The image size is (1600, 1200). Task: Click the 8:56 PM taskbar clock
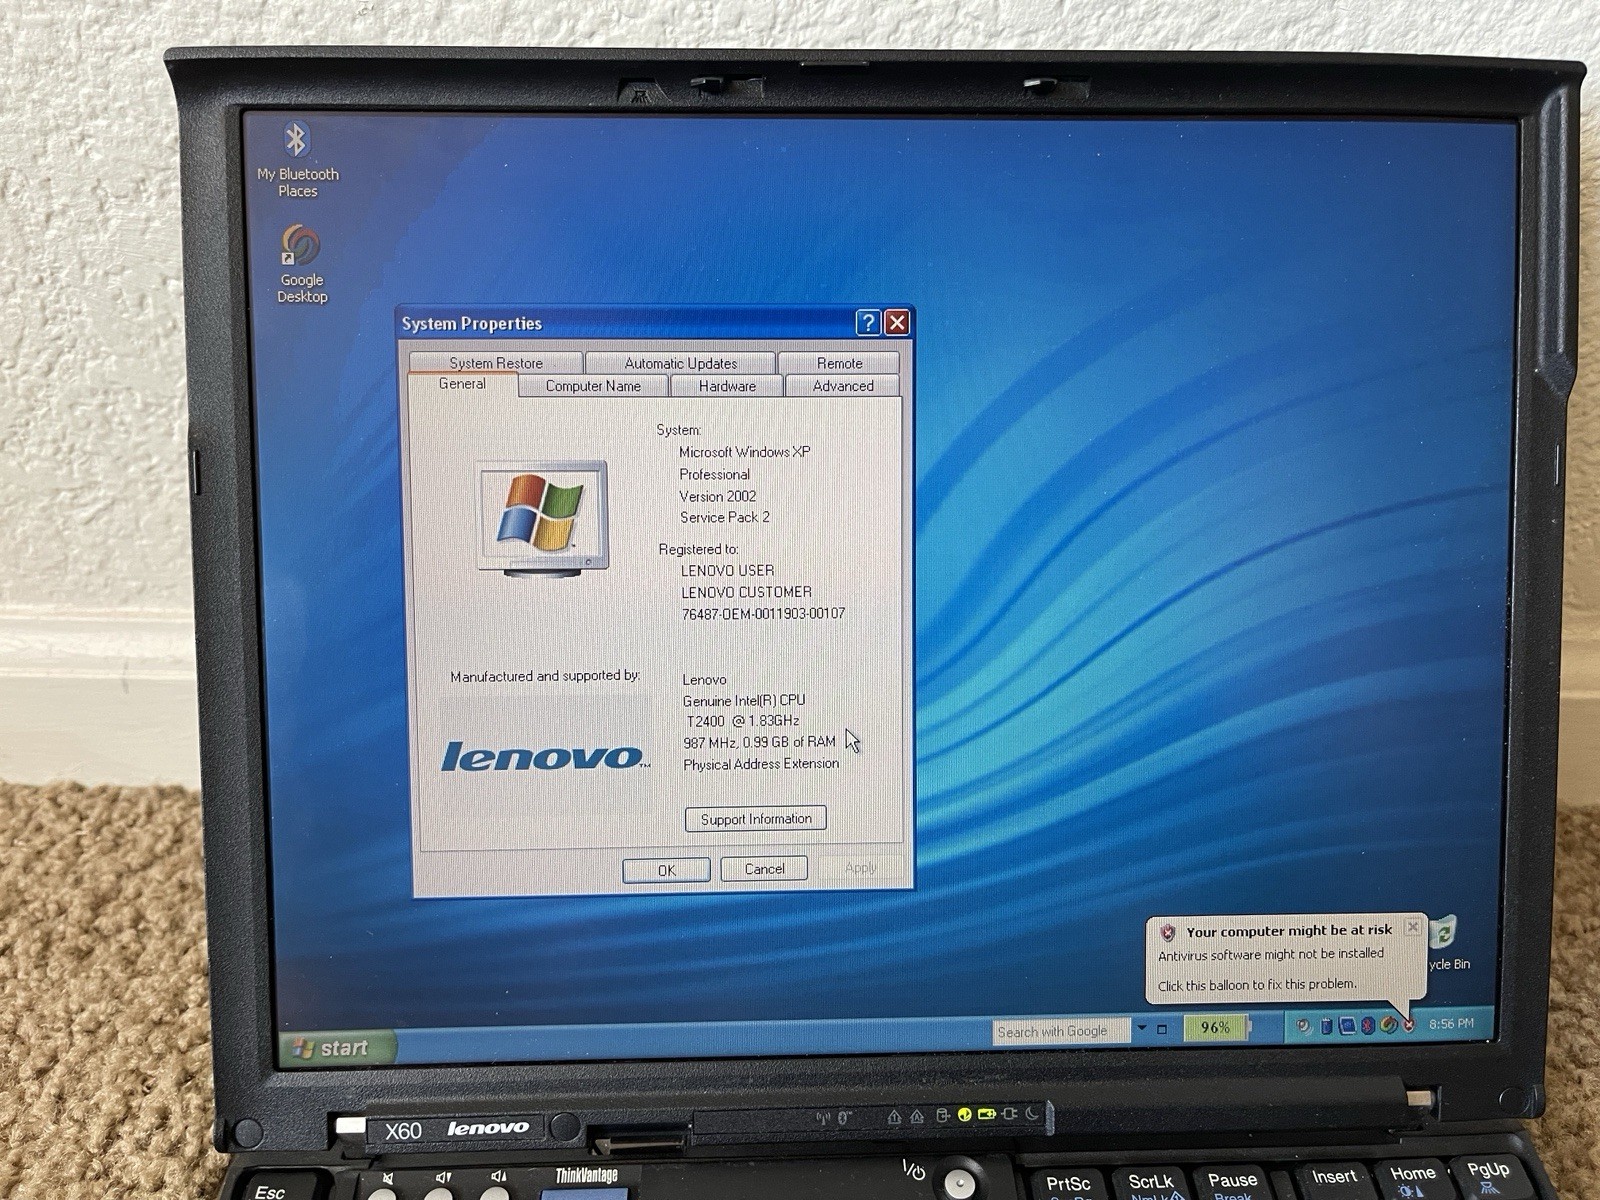(x=1451, y=1024)
